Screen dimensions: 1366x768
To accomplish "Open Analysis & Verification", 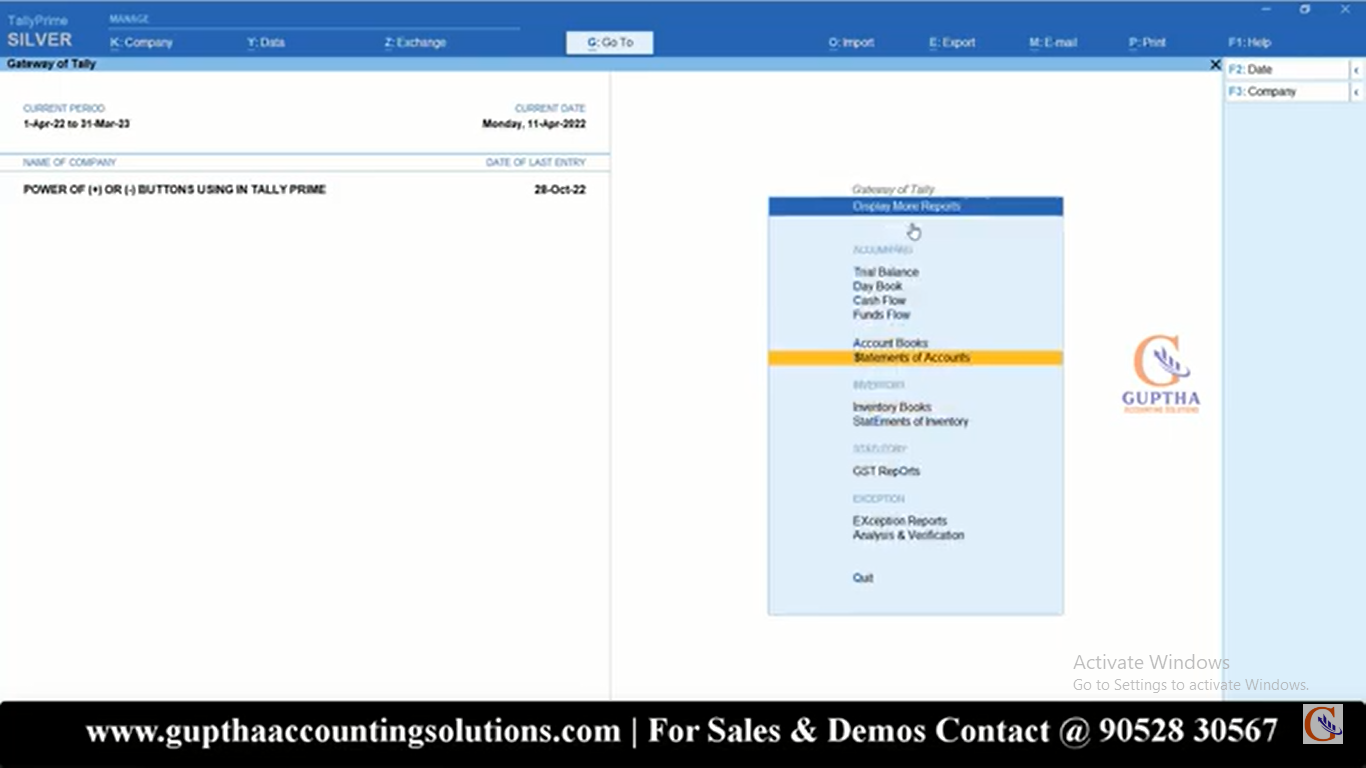I will coord(908,535).
